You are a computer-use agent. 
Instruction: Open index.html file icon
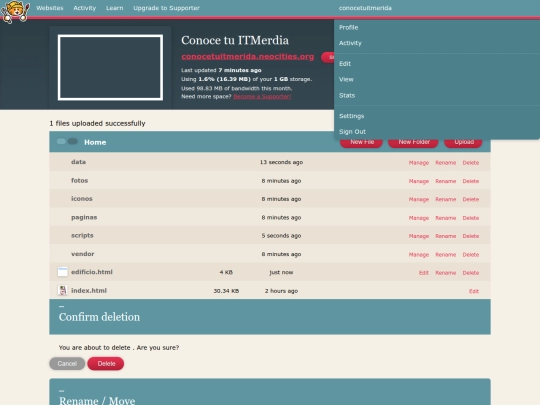point(62,290)
